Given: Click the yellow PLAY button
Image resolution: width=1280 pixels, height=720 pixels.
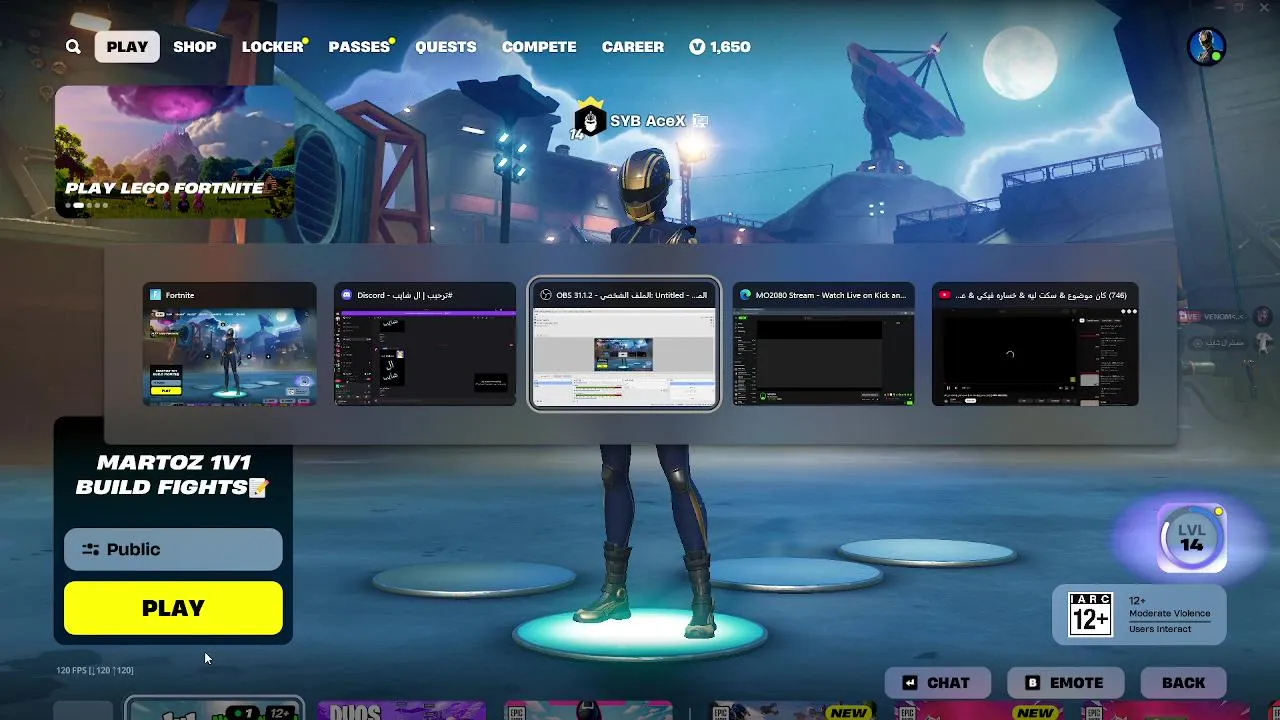Looking at the screenshot, I should 173,608.
